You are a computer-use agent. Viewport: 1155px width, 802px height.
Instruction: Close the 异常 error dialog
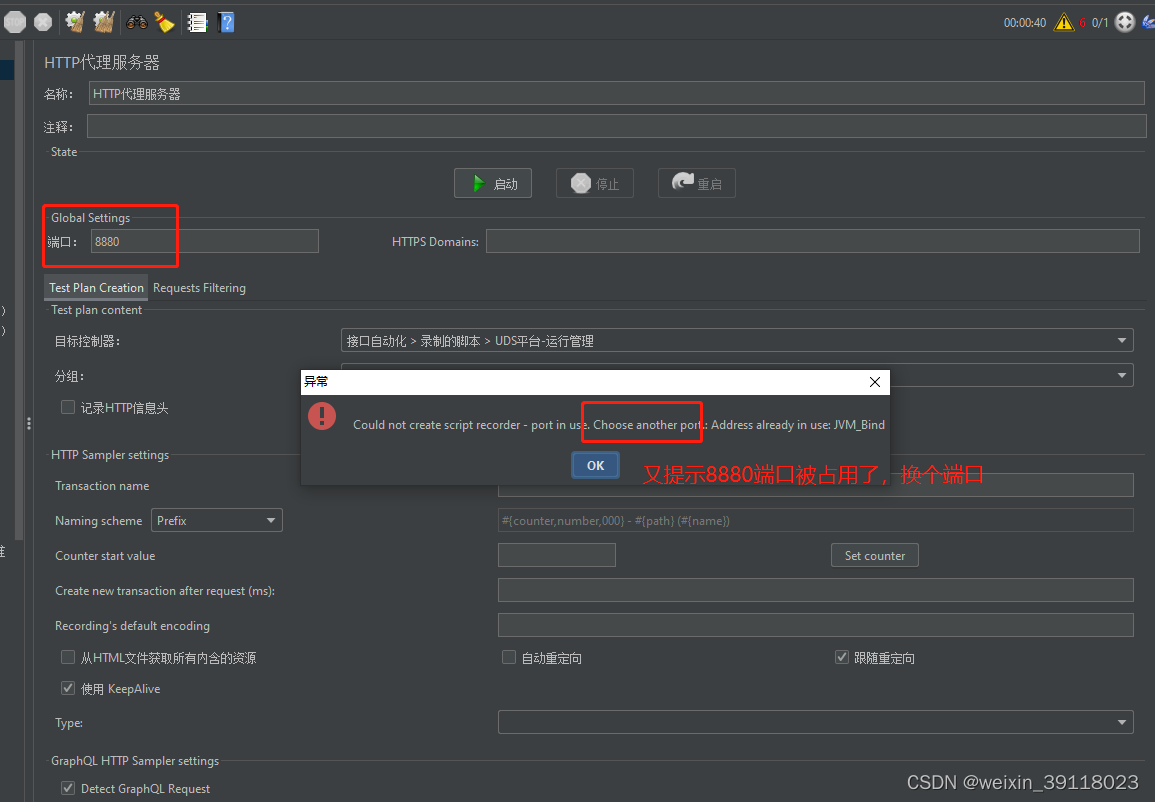coord(874,381)
